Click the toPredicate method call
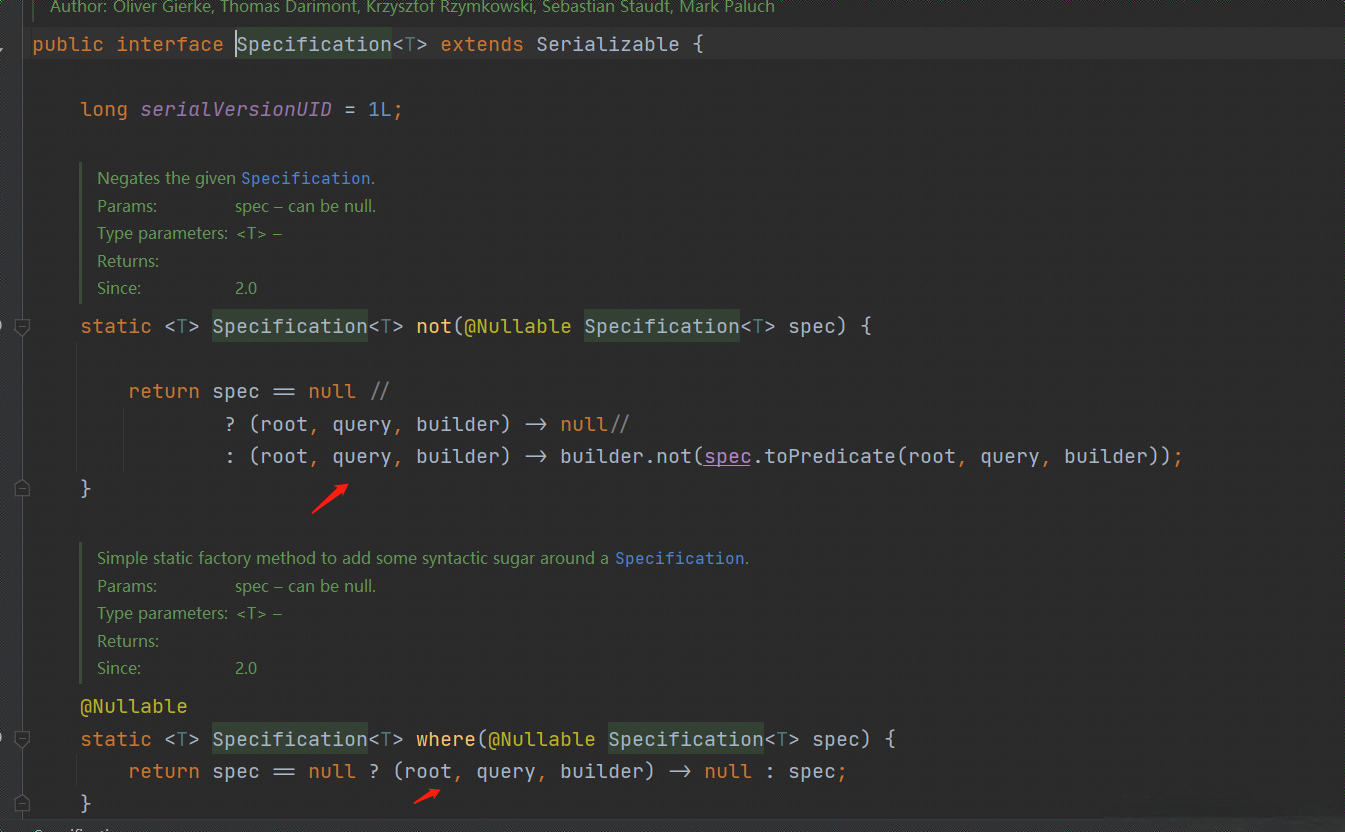 click(829, 456)
